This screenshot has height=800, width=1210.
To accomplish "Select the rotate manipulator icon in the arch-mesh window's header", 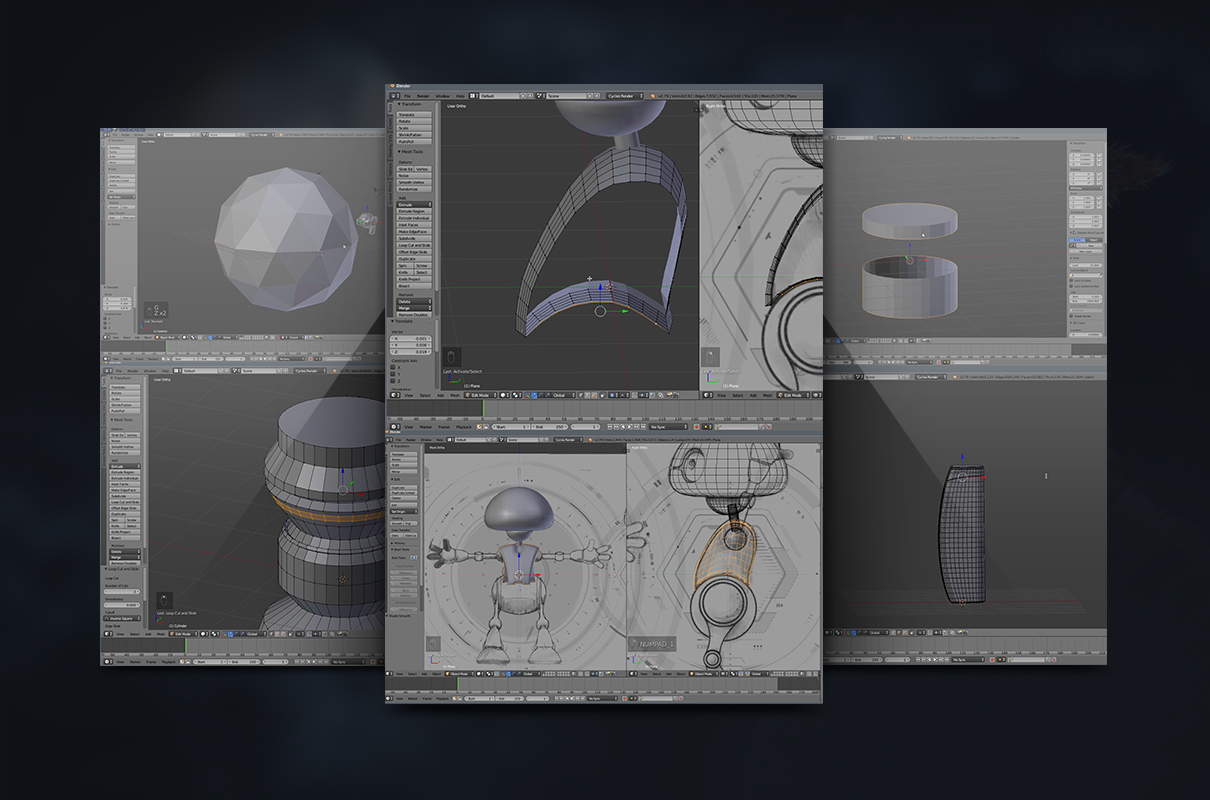I will 541,395.
